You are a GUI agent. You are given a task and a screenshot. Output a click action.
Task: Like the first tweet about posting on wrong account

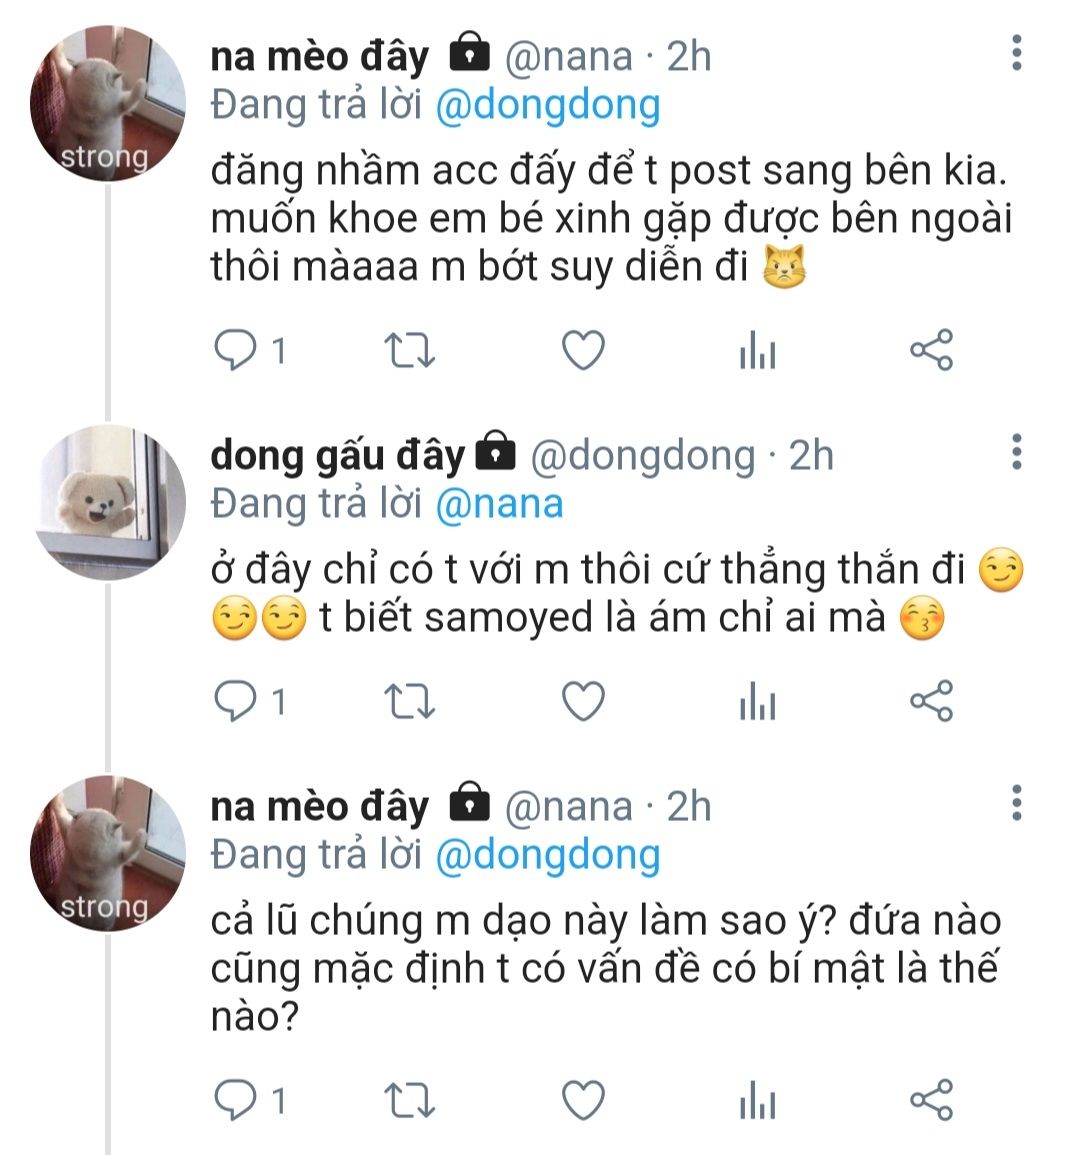pos(583,351)
